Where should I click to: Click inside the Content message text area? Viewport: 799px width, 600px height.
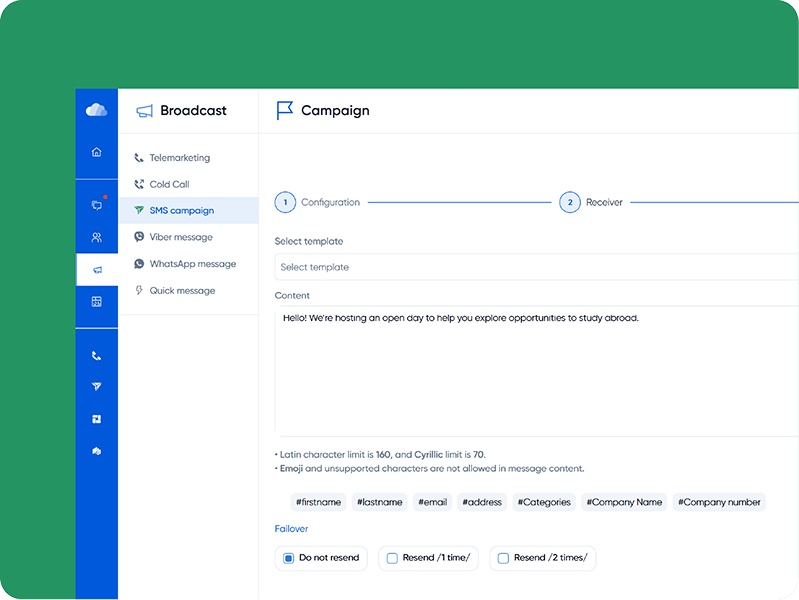click(537, 371)
